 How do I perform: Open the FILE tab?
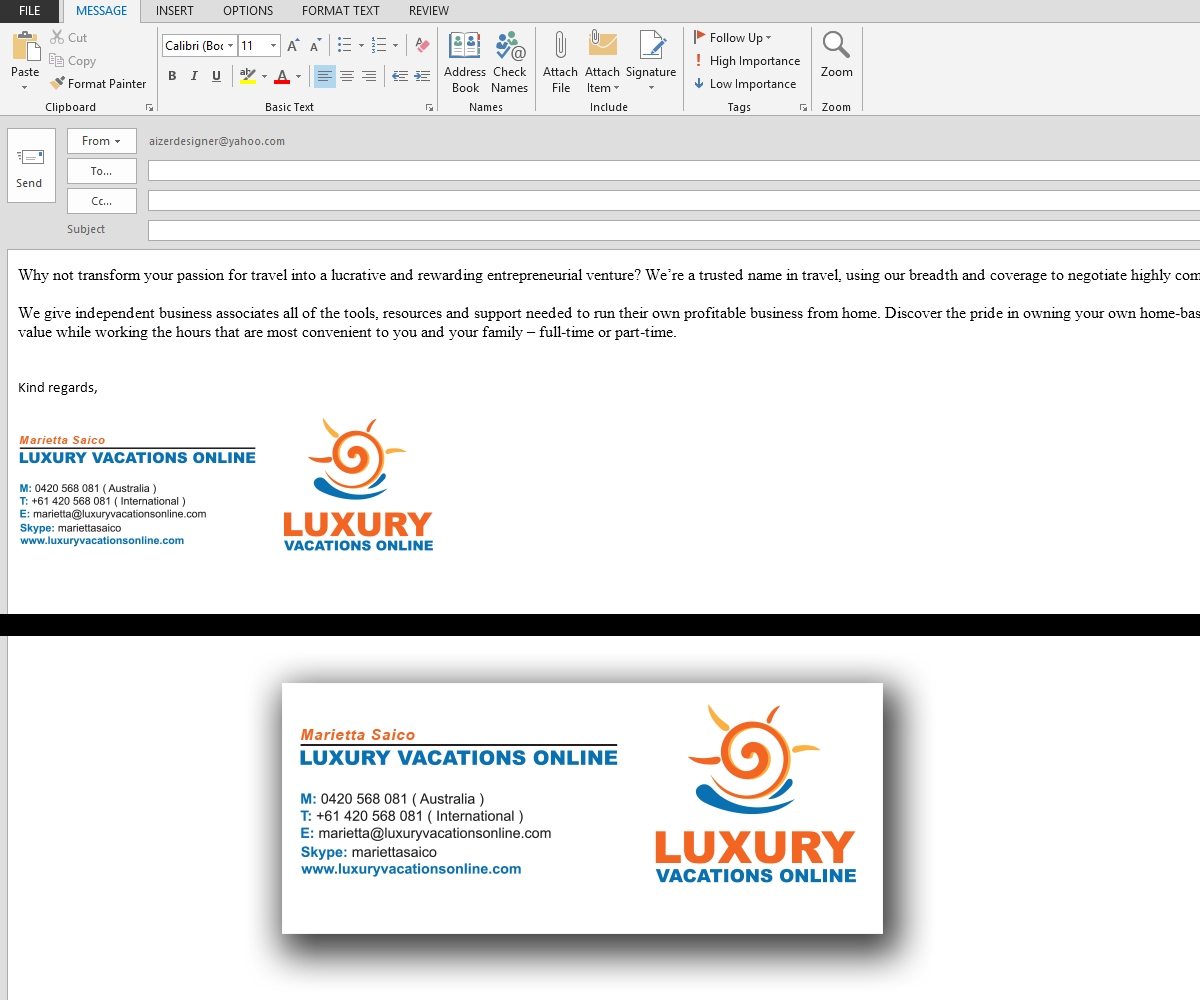[x=30, y=11]
